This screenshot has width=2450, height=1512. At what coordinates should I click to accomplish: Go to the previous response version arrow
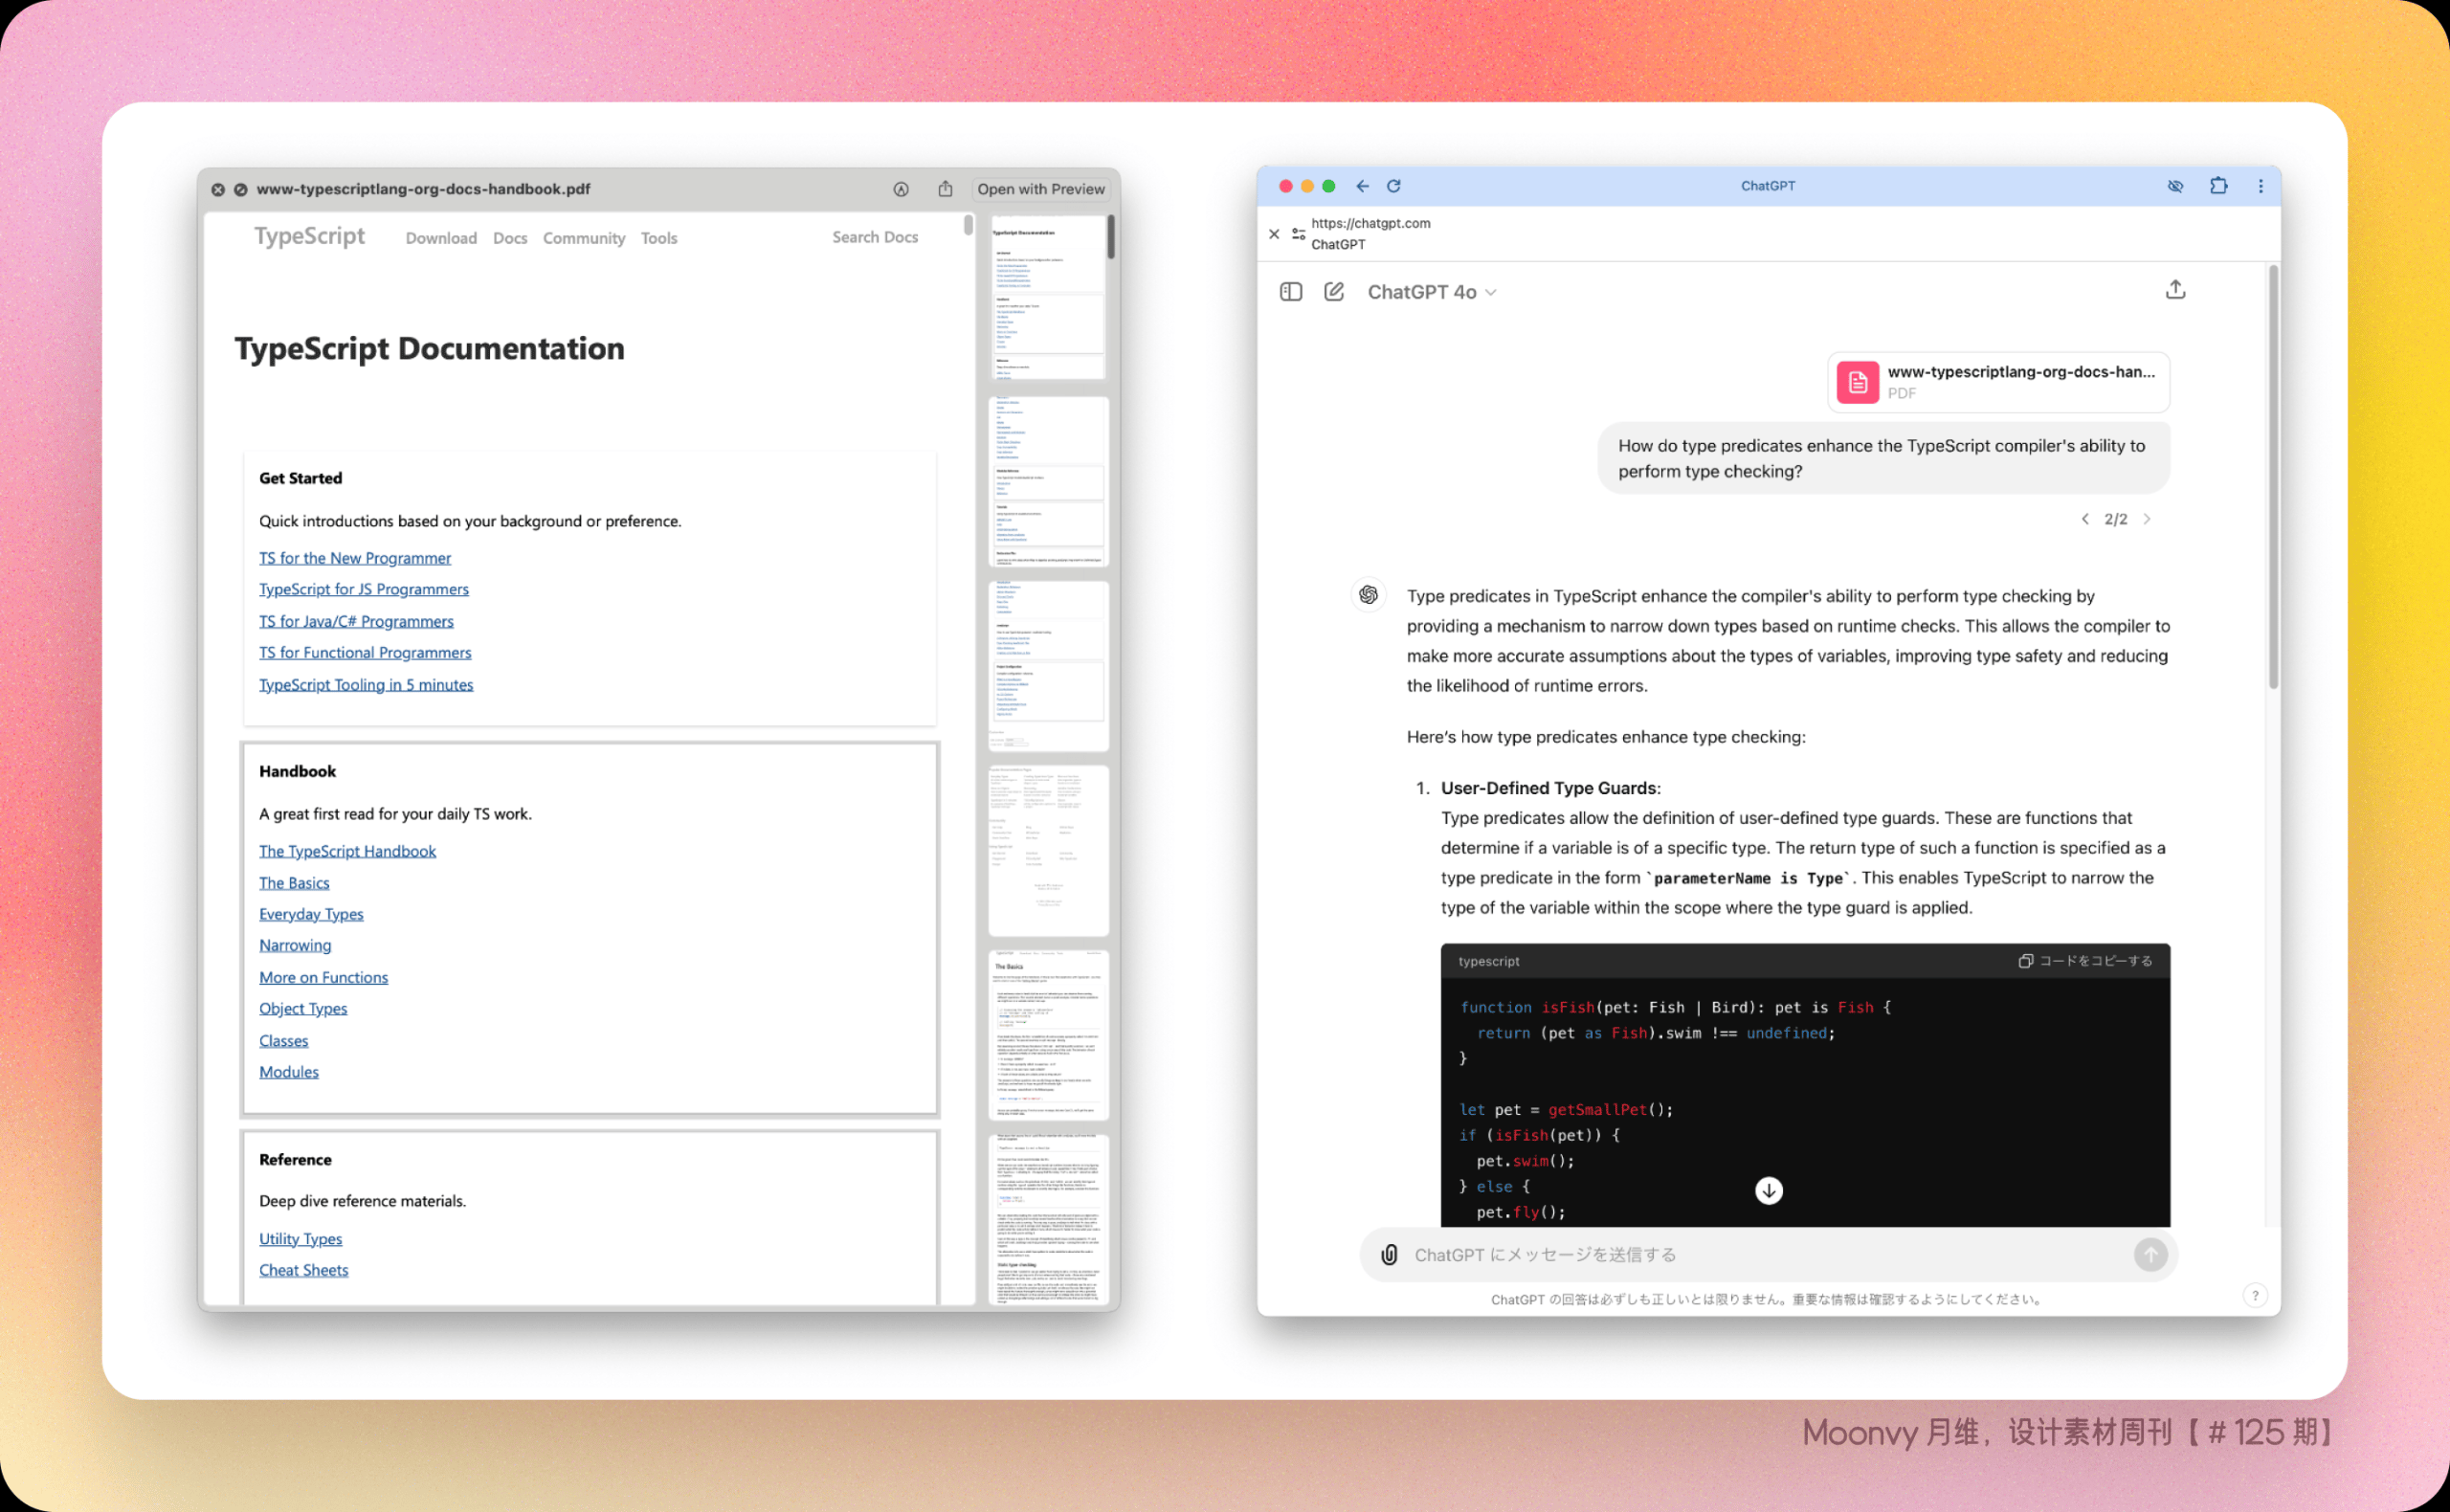2085,519
